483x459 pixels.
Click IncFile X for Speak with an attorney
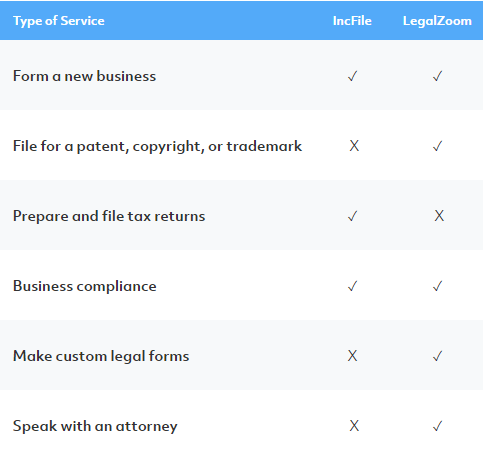(354, 426)
